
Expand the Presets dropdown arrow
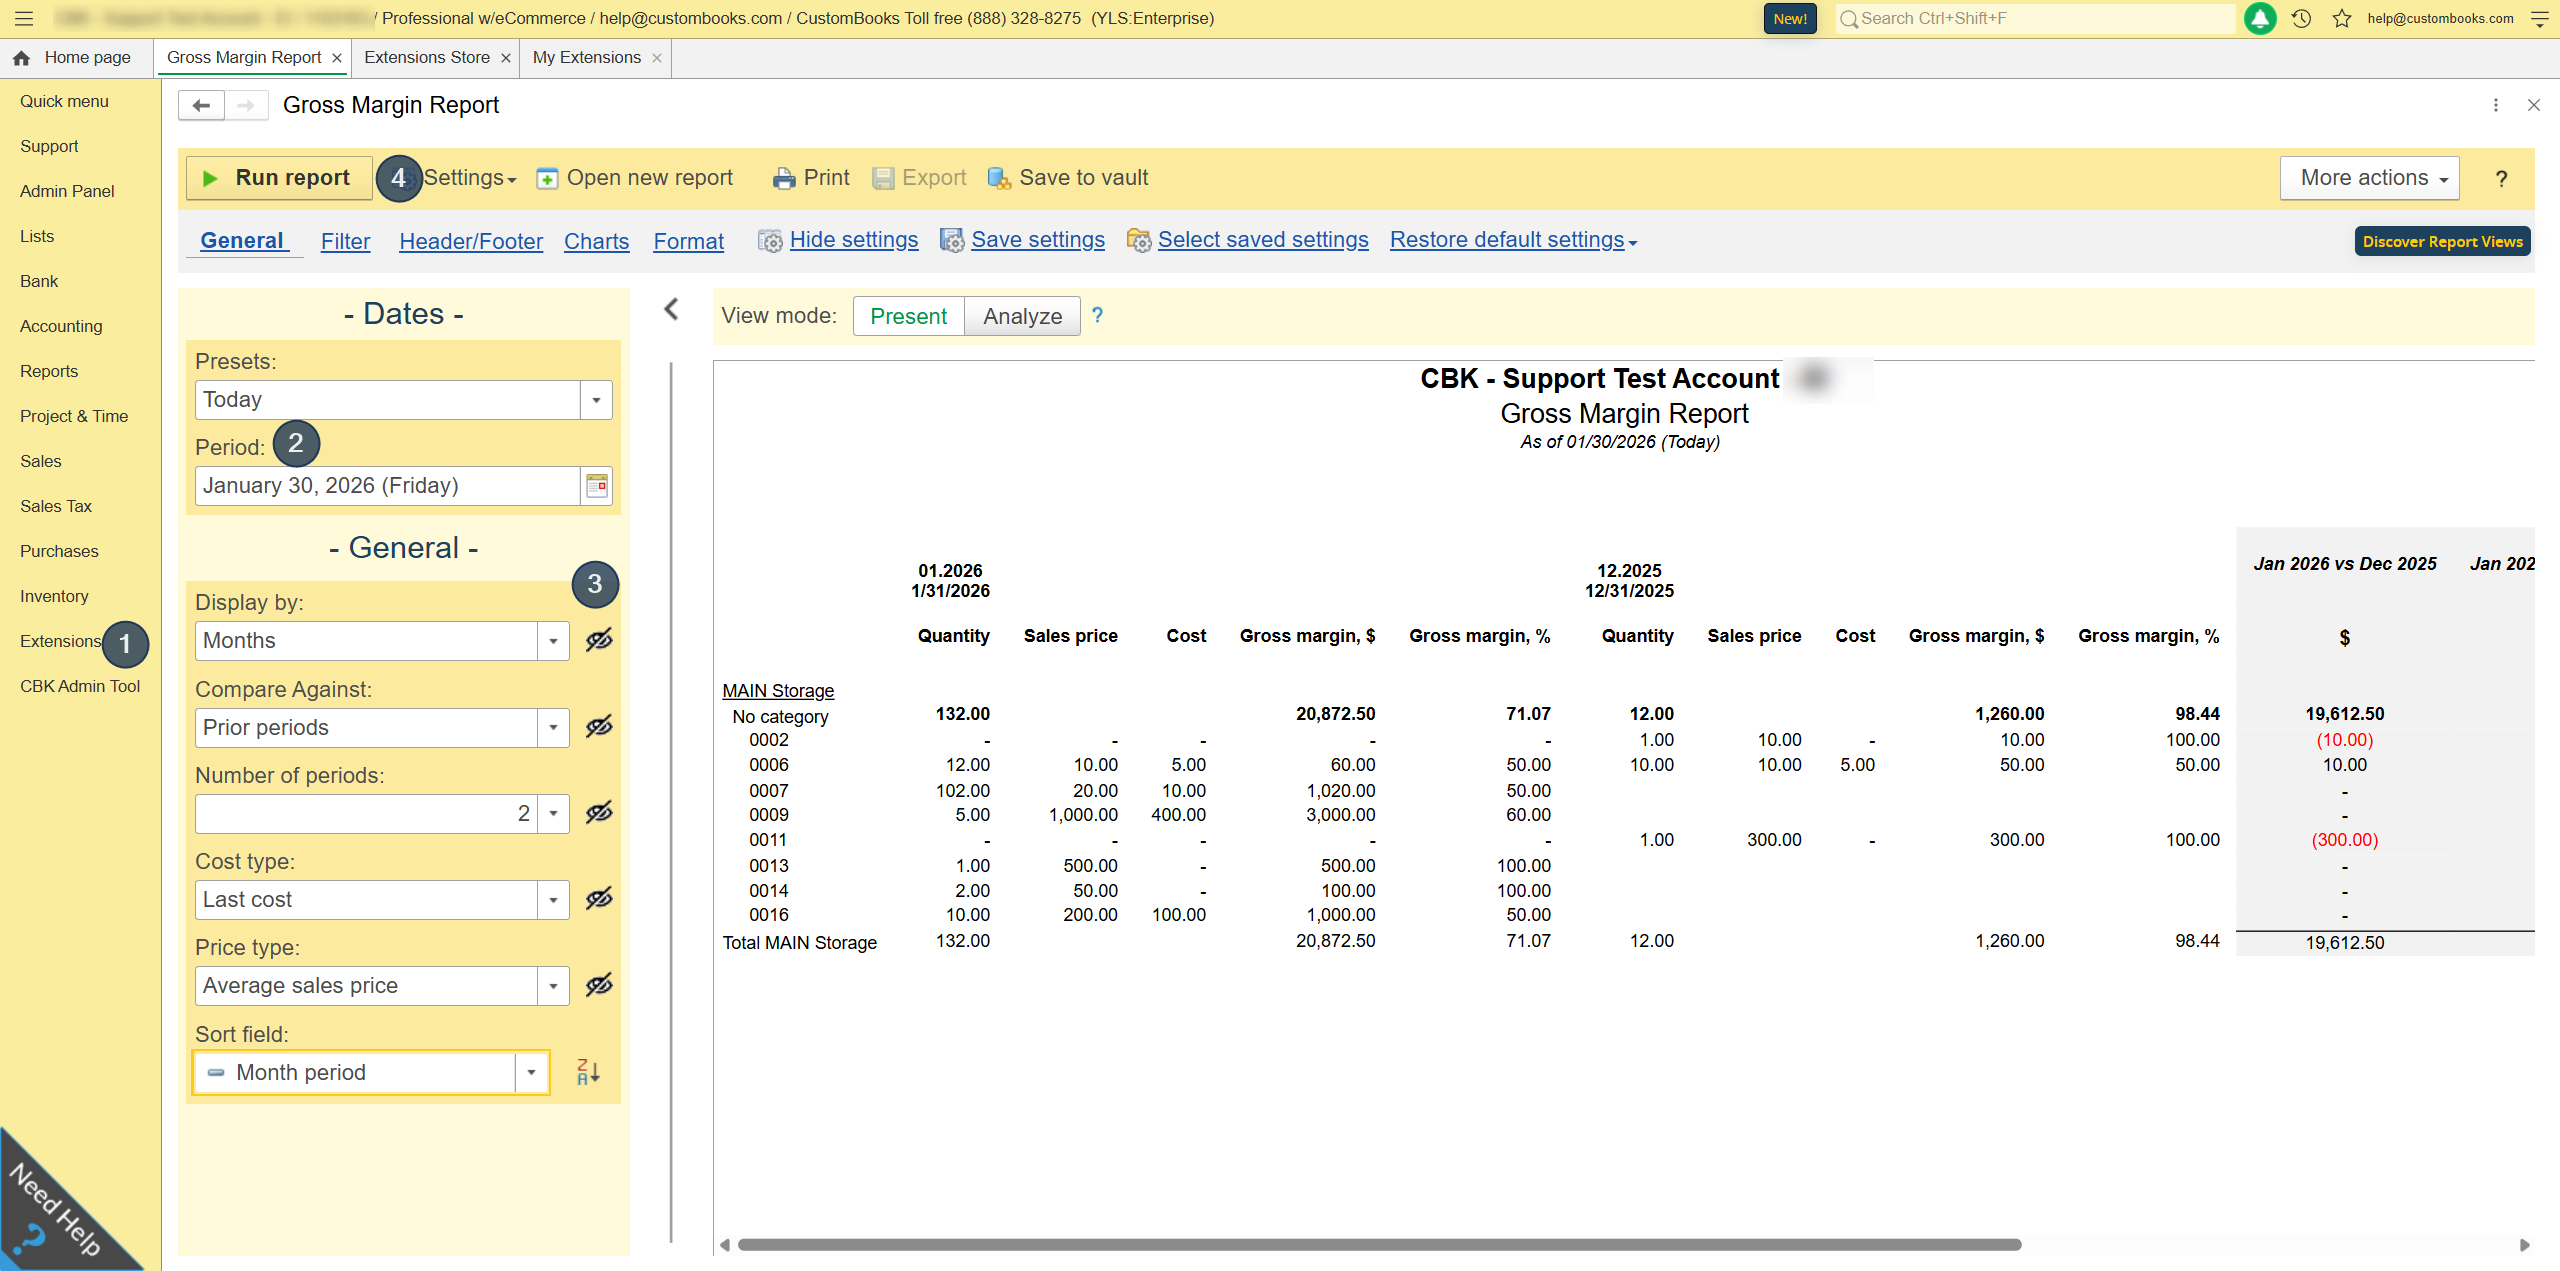tap(596, 400)
